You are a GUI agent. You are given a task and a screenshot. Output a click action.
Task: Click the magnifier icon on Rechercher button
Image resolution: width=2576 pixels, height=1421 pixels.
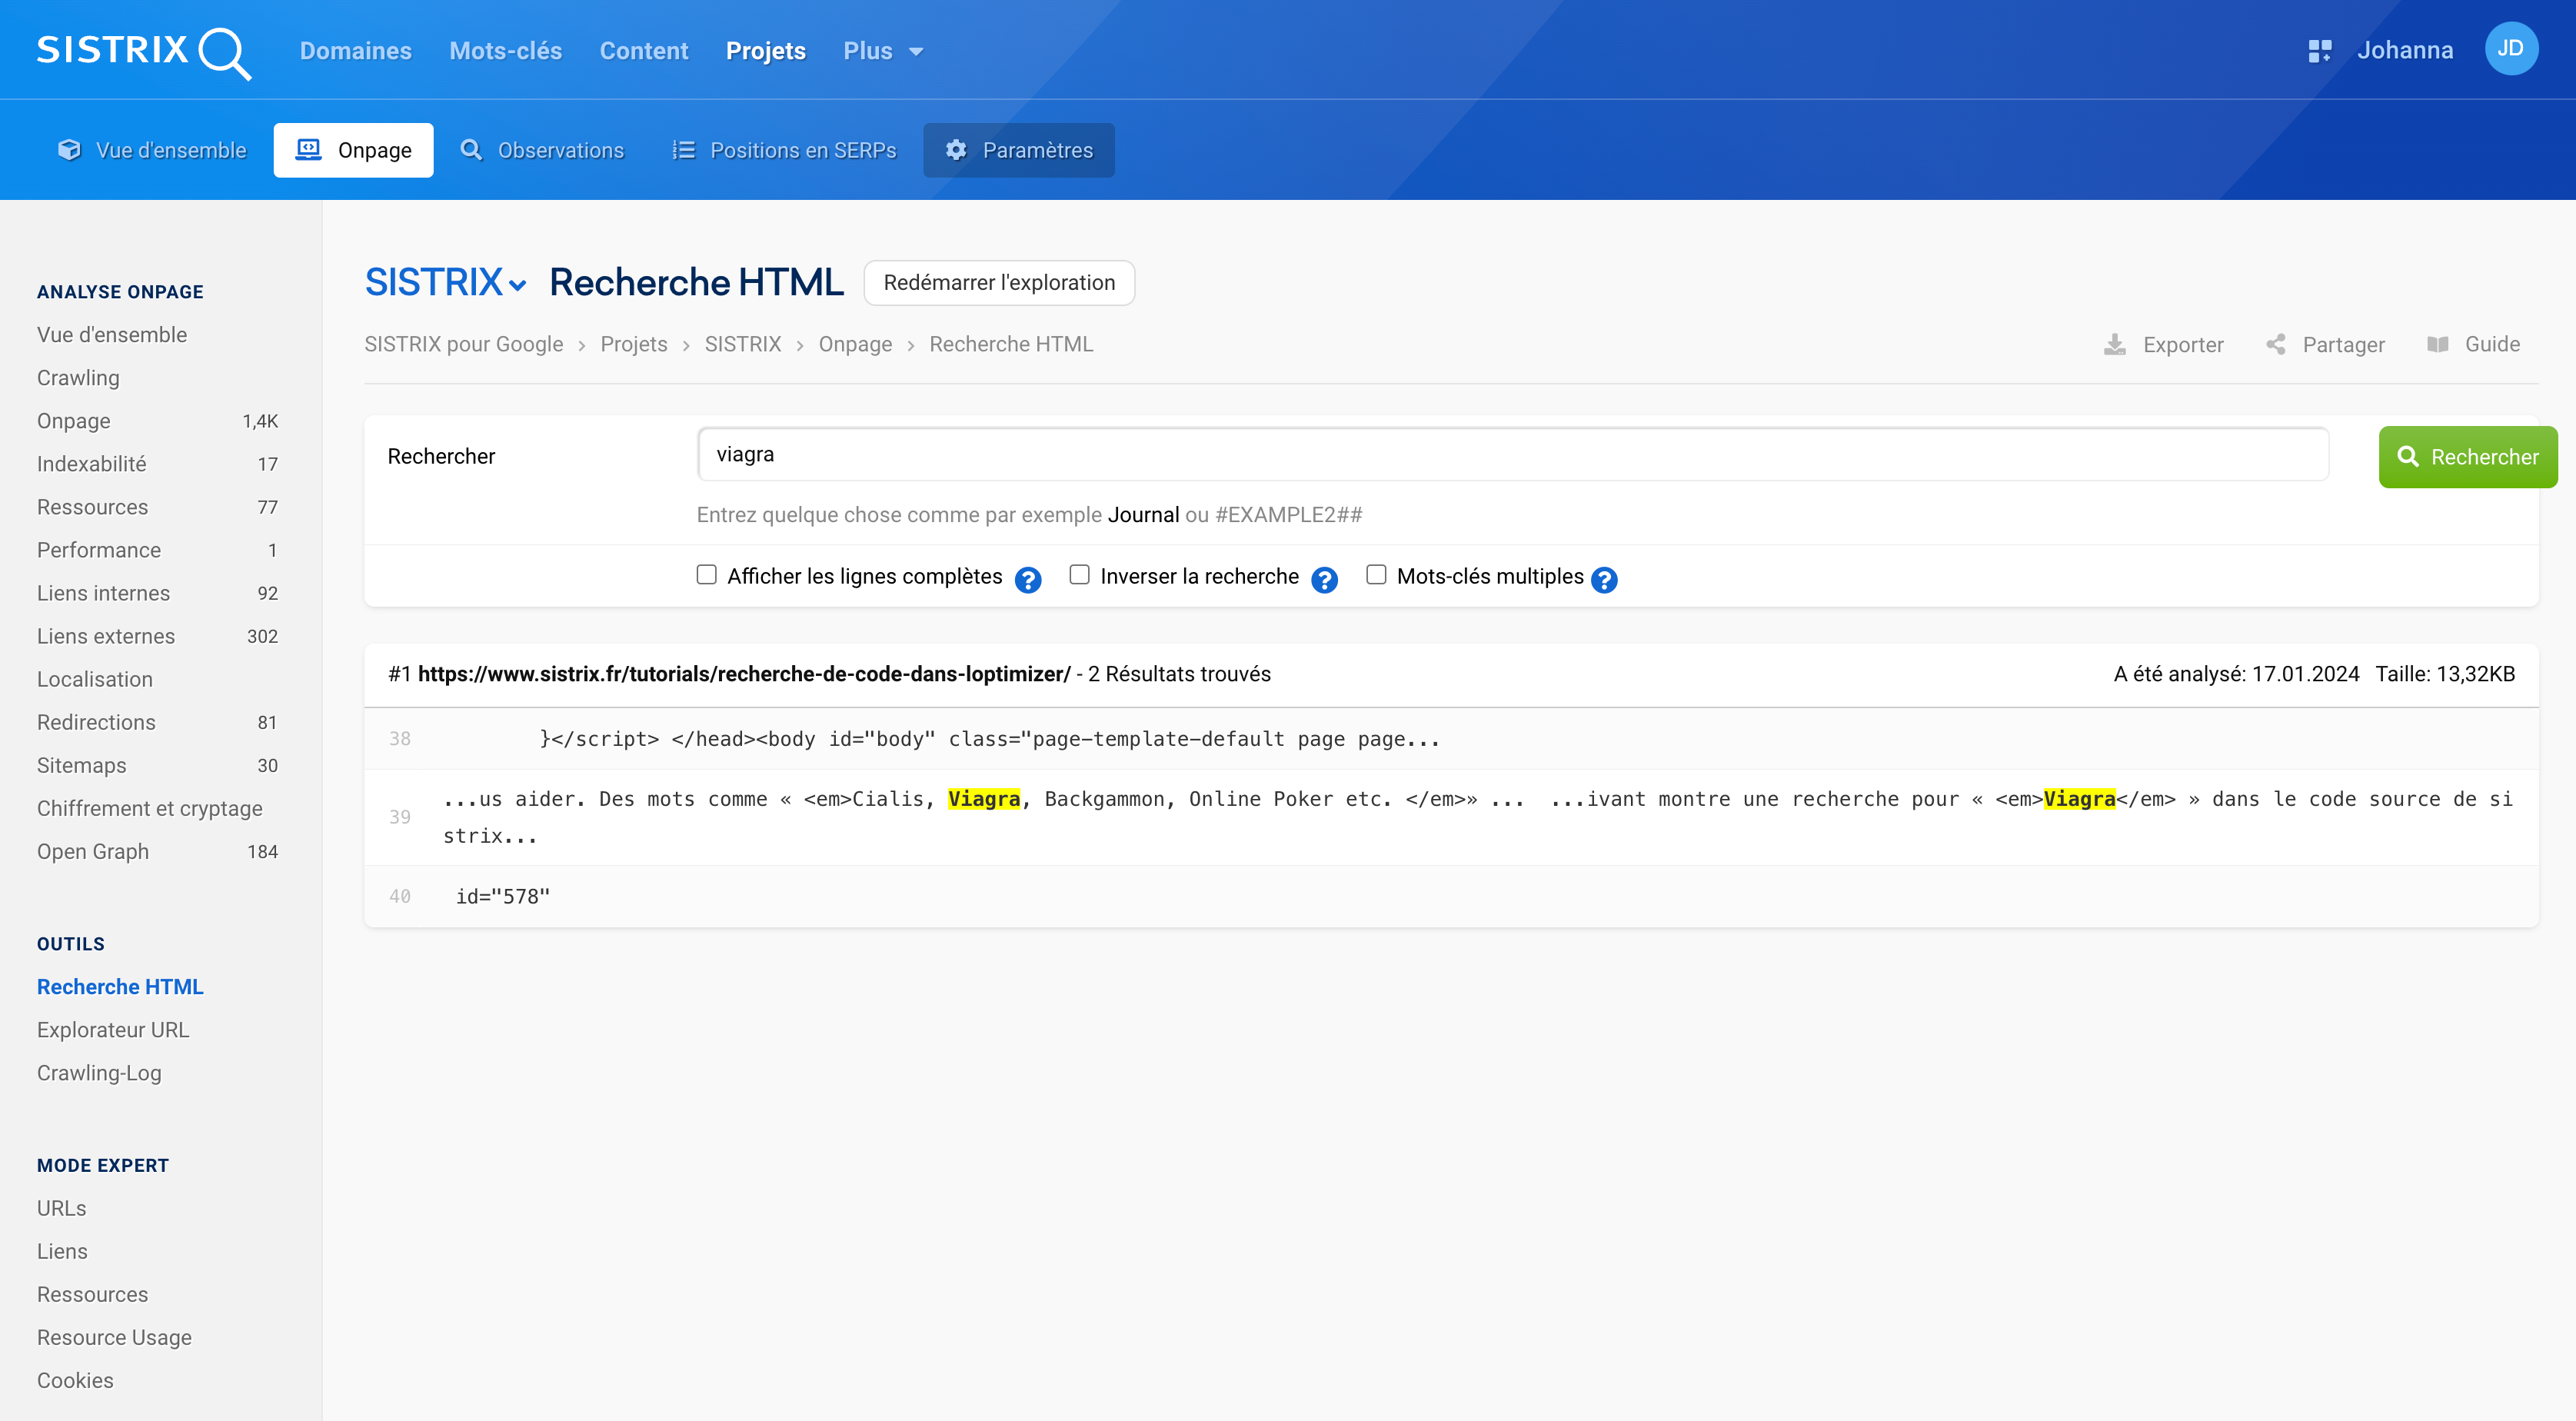[2408, 457]
